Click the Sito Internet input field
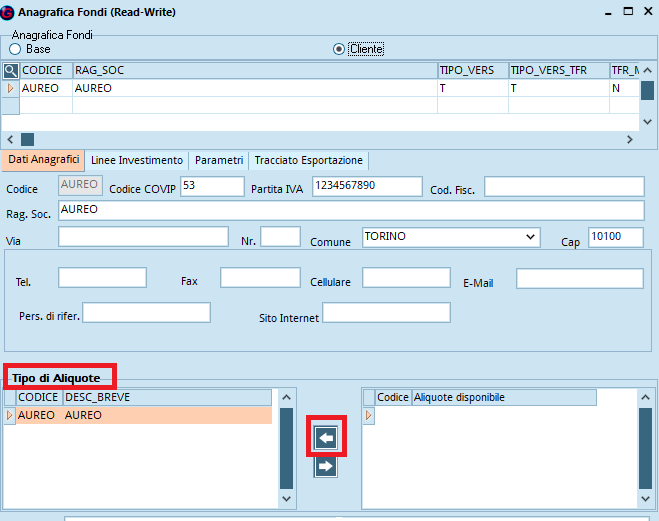Screen dimensions: 659x521 coord(386,313)
